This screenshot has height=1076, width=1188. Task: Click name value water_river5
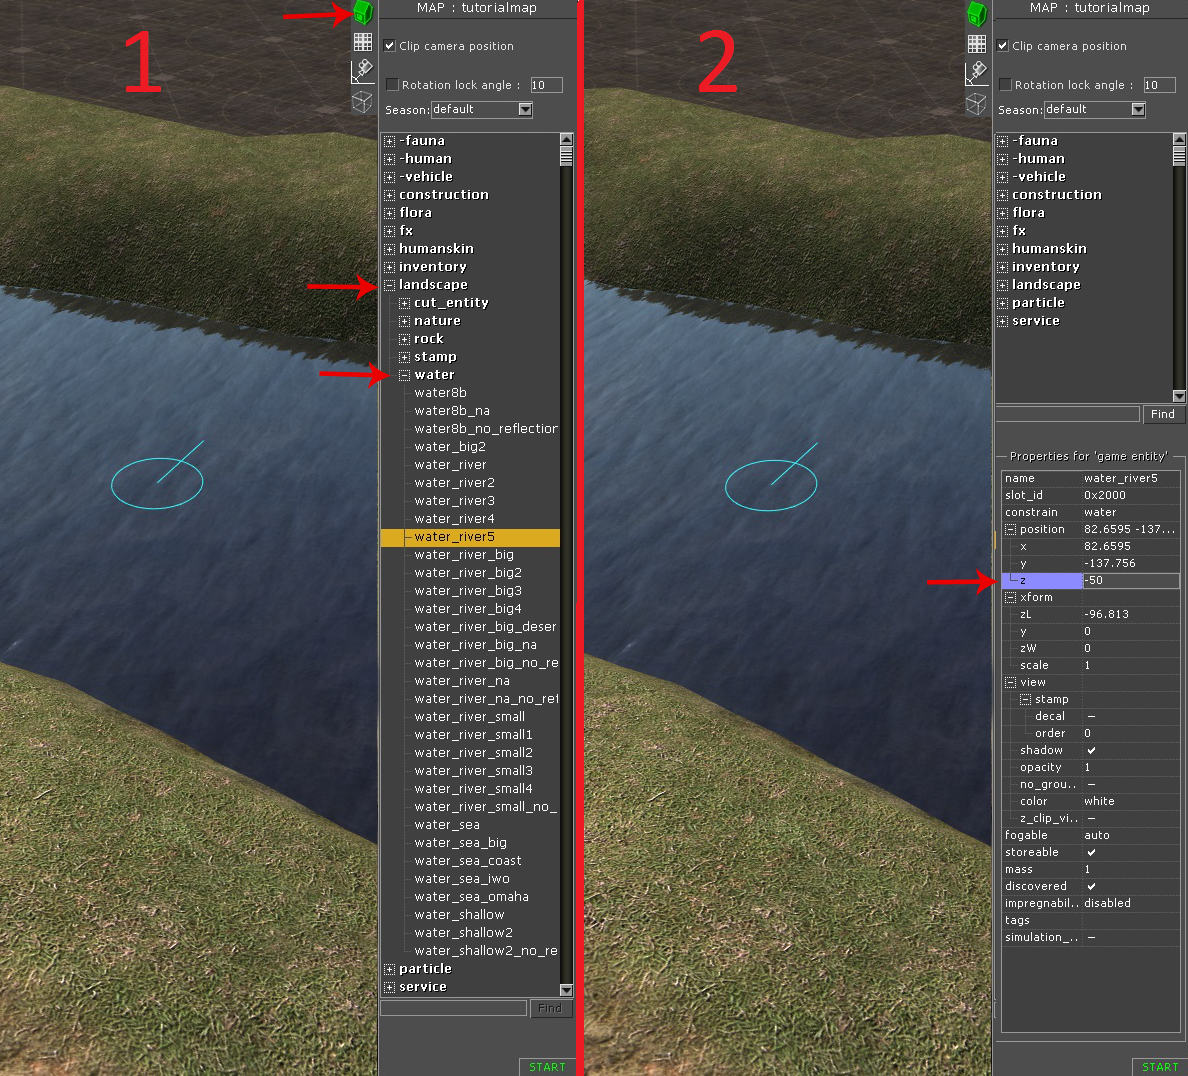pos(1121,478)
